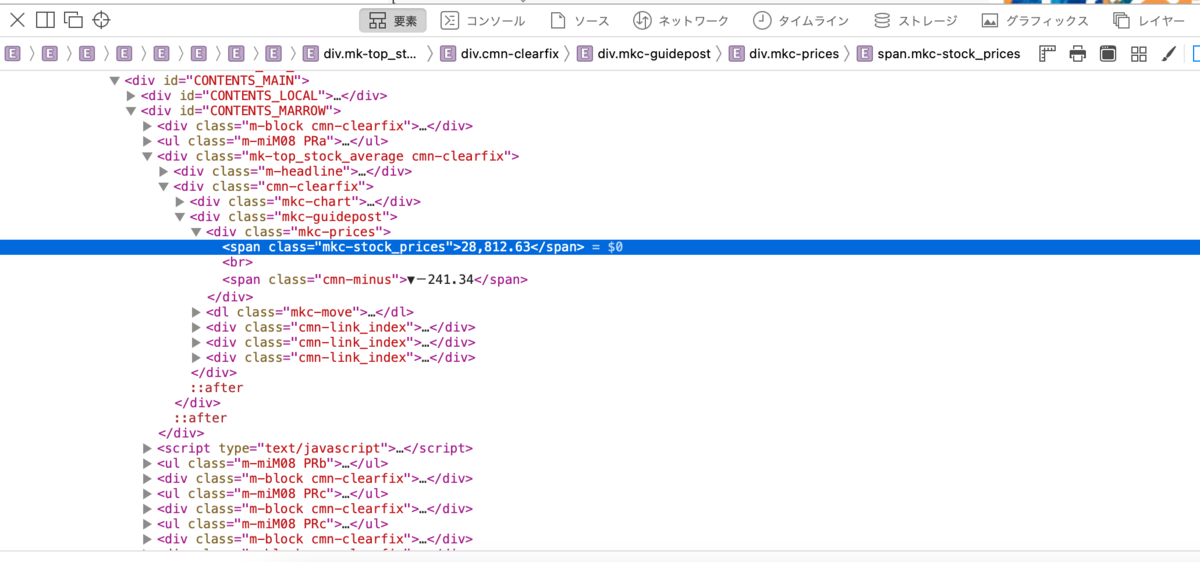Click the ▼−241.34 text value
Screen dimensions: 1200x562
click(x=440, y=279)
